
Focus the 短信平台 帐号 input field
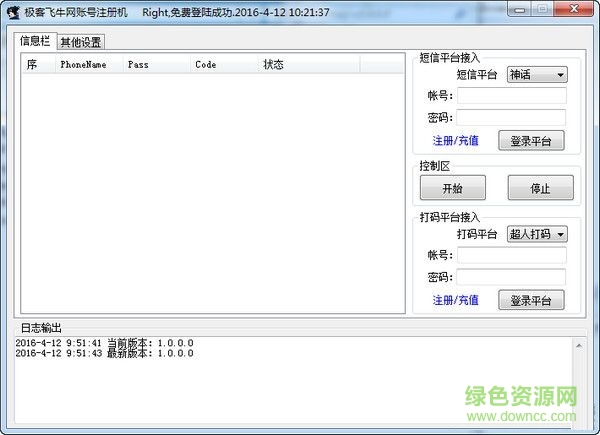tap(512, 95)
